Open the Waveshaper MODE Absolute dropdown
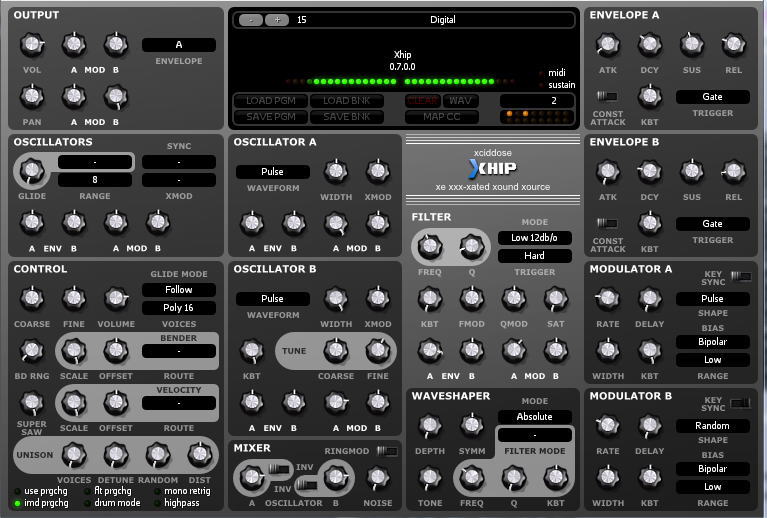The height and width of the screenshot is (518, 767). [x=535, y=417]
